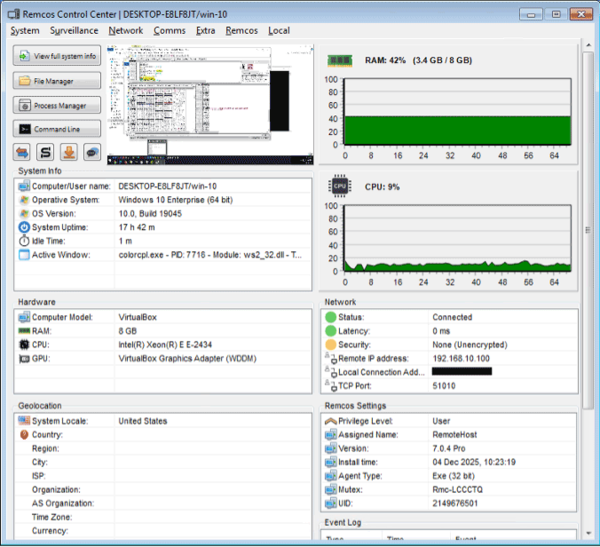600x547 pixels.
Task: Click the clock icon beside Idle Time
Action: coord(25,241)
